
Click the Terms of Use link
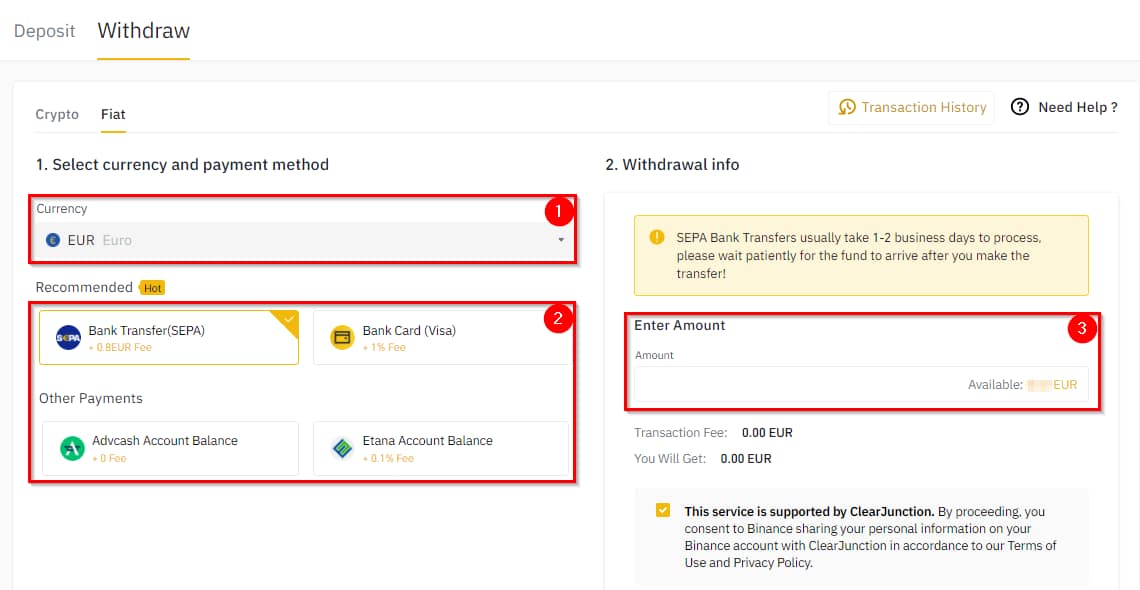1030,545
